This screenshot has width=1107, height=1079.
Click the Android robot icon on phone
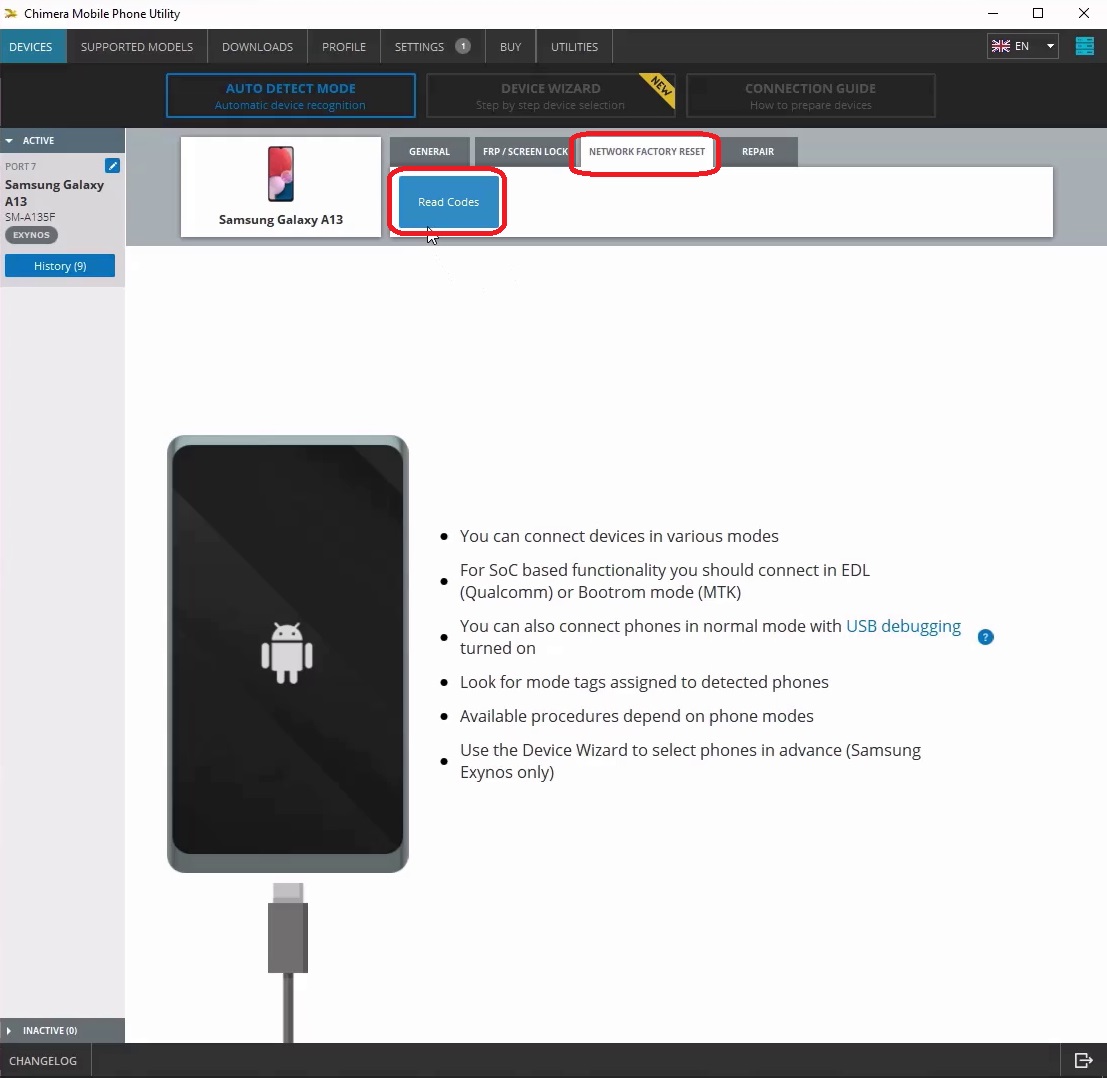point(287,653)
